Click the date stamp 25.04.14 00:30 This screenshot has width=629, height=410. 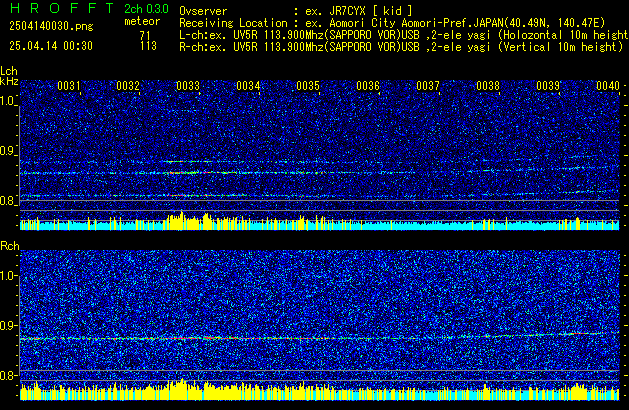click(x=51, y=46)
